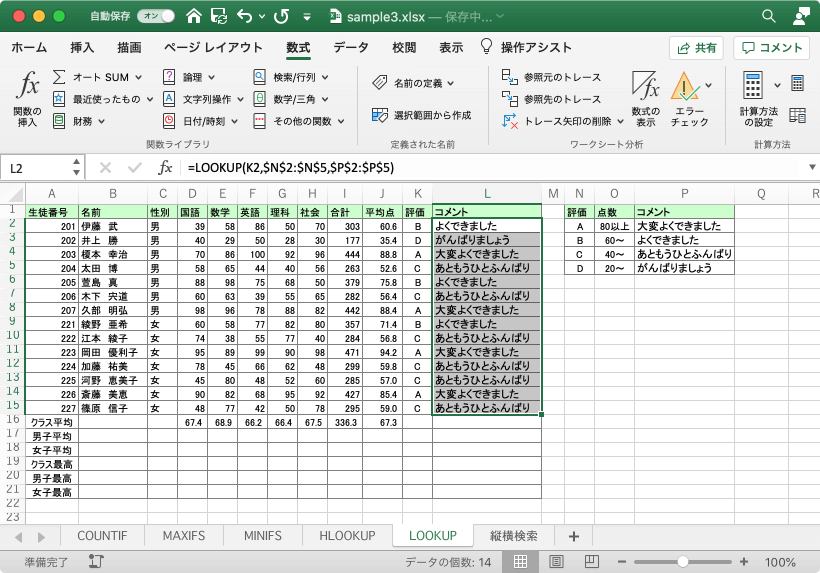Click the zoom slider handle
This screenshot has width=820, height=573.
pyautogui.click(x=682, y=562)
